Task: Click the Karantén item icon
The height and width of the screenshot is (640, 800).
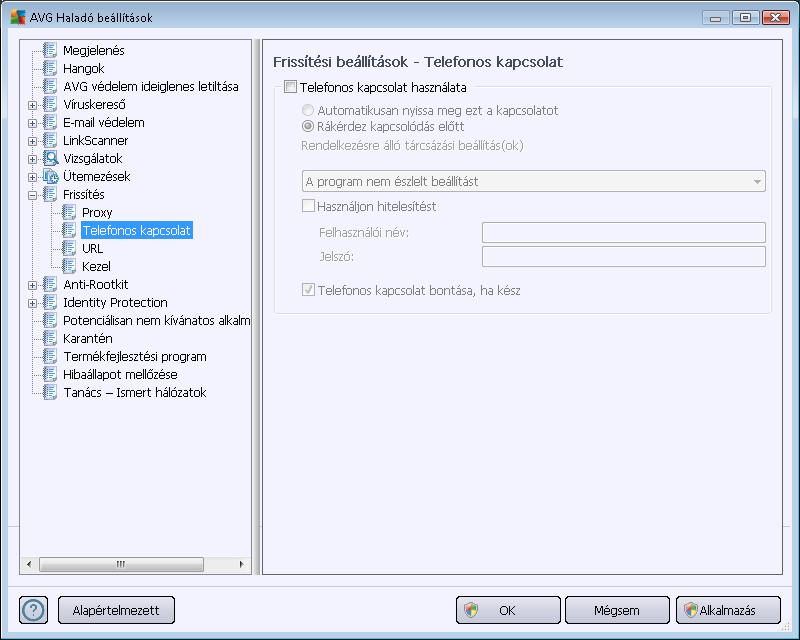Action: [x=50, y=338]
